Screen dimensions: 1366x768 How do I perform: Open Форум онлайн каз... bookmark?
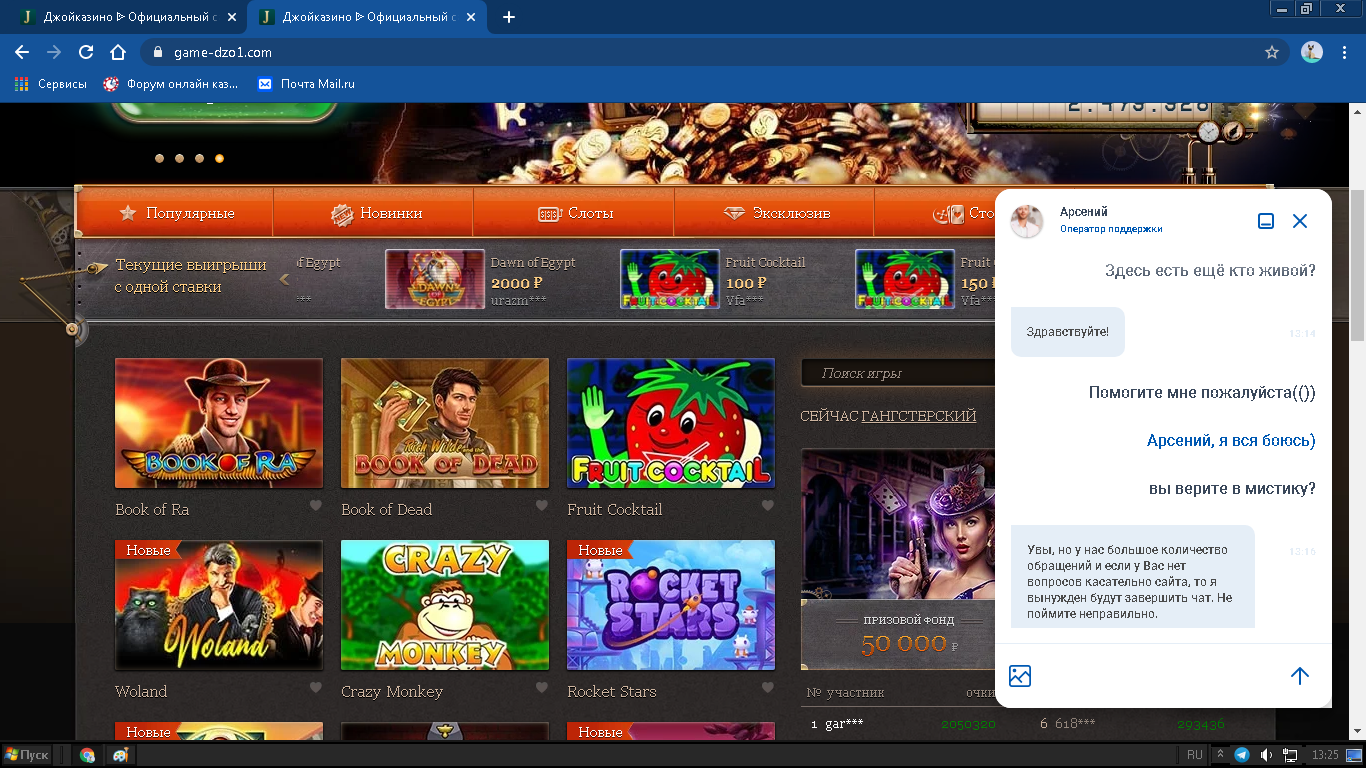(x=171, y=84)
